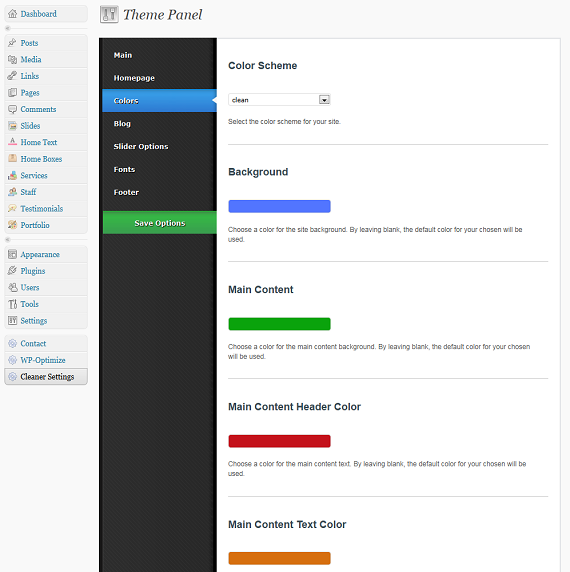Click the Home Text icon

12,142
